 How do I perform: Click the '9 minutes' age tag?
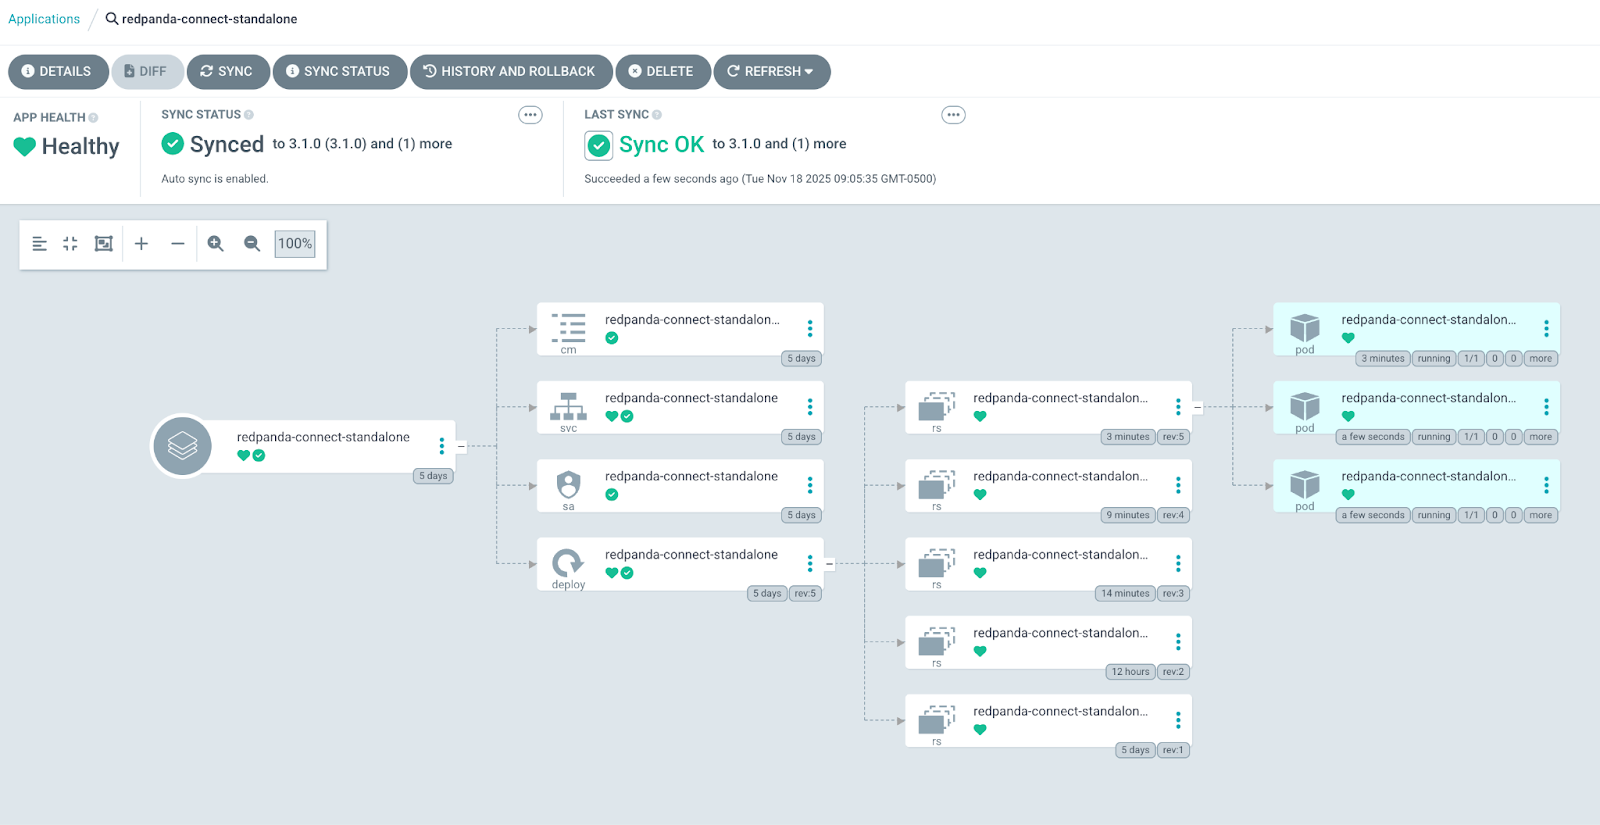pyautogui.click(x=1128, y=516)
